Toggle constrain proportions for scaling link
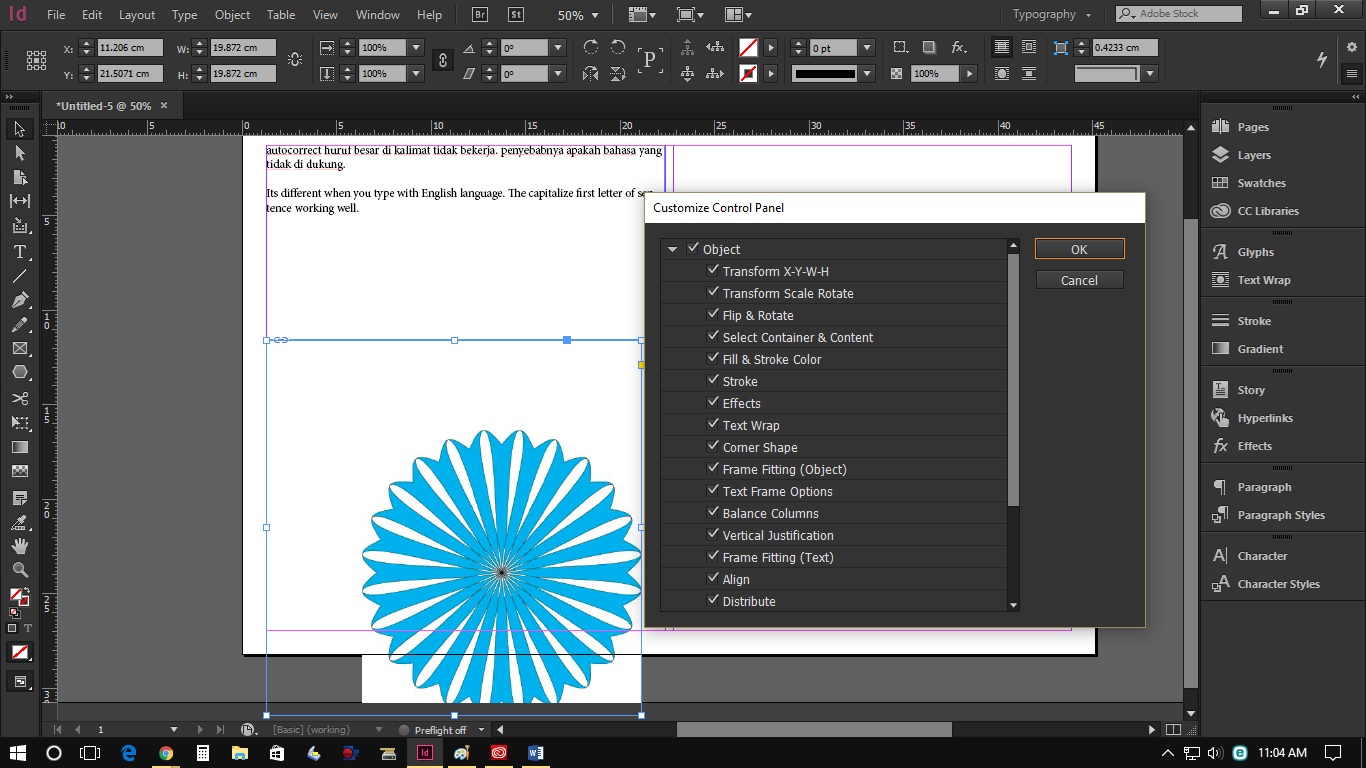Viewport: 1366px width, 768px height. pos(443,60)
